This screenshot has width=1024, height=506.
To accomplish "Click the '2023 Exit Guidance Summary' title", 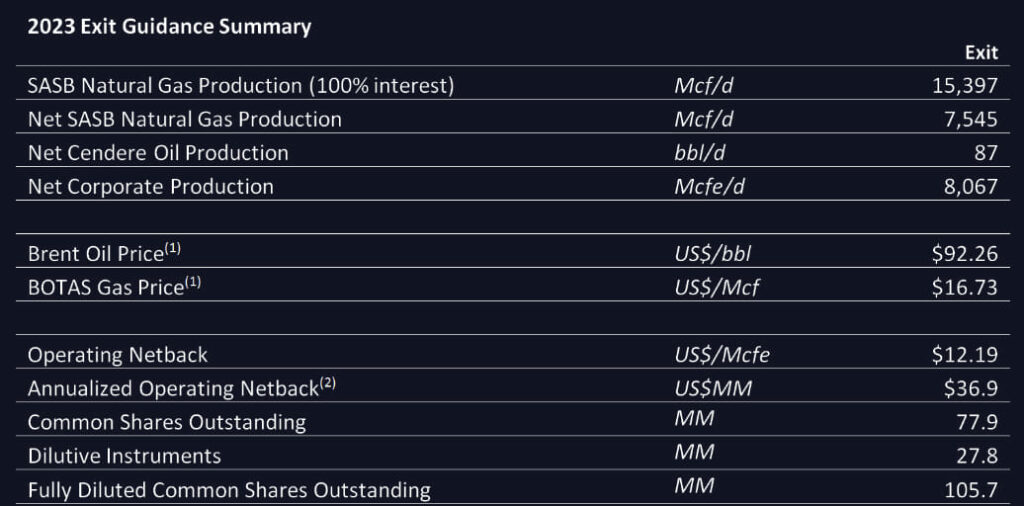I will [169, 27].
